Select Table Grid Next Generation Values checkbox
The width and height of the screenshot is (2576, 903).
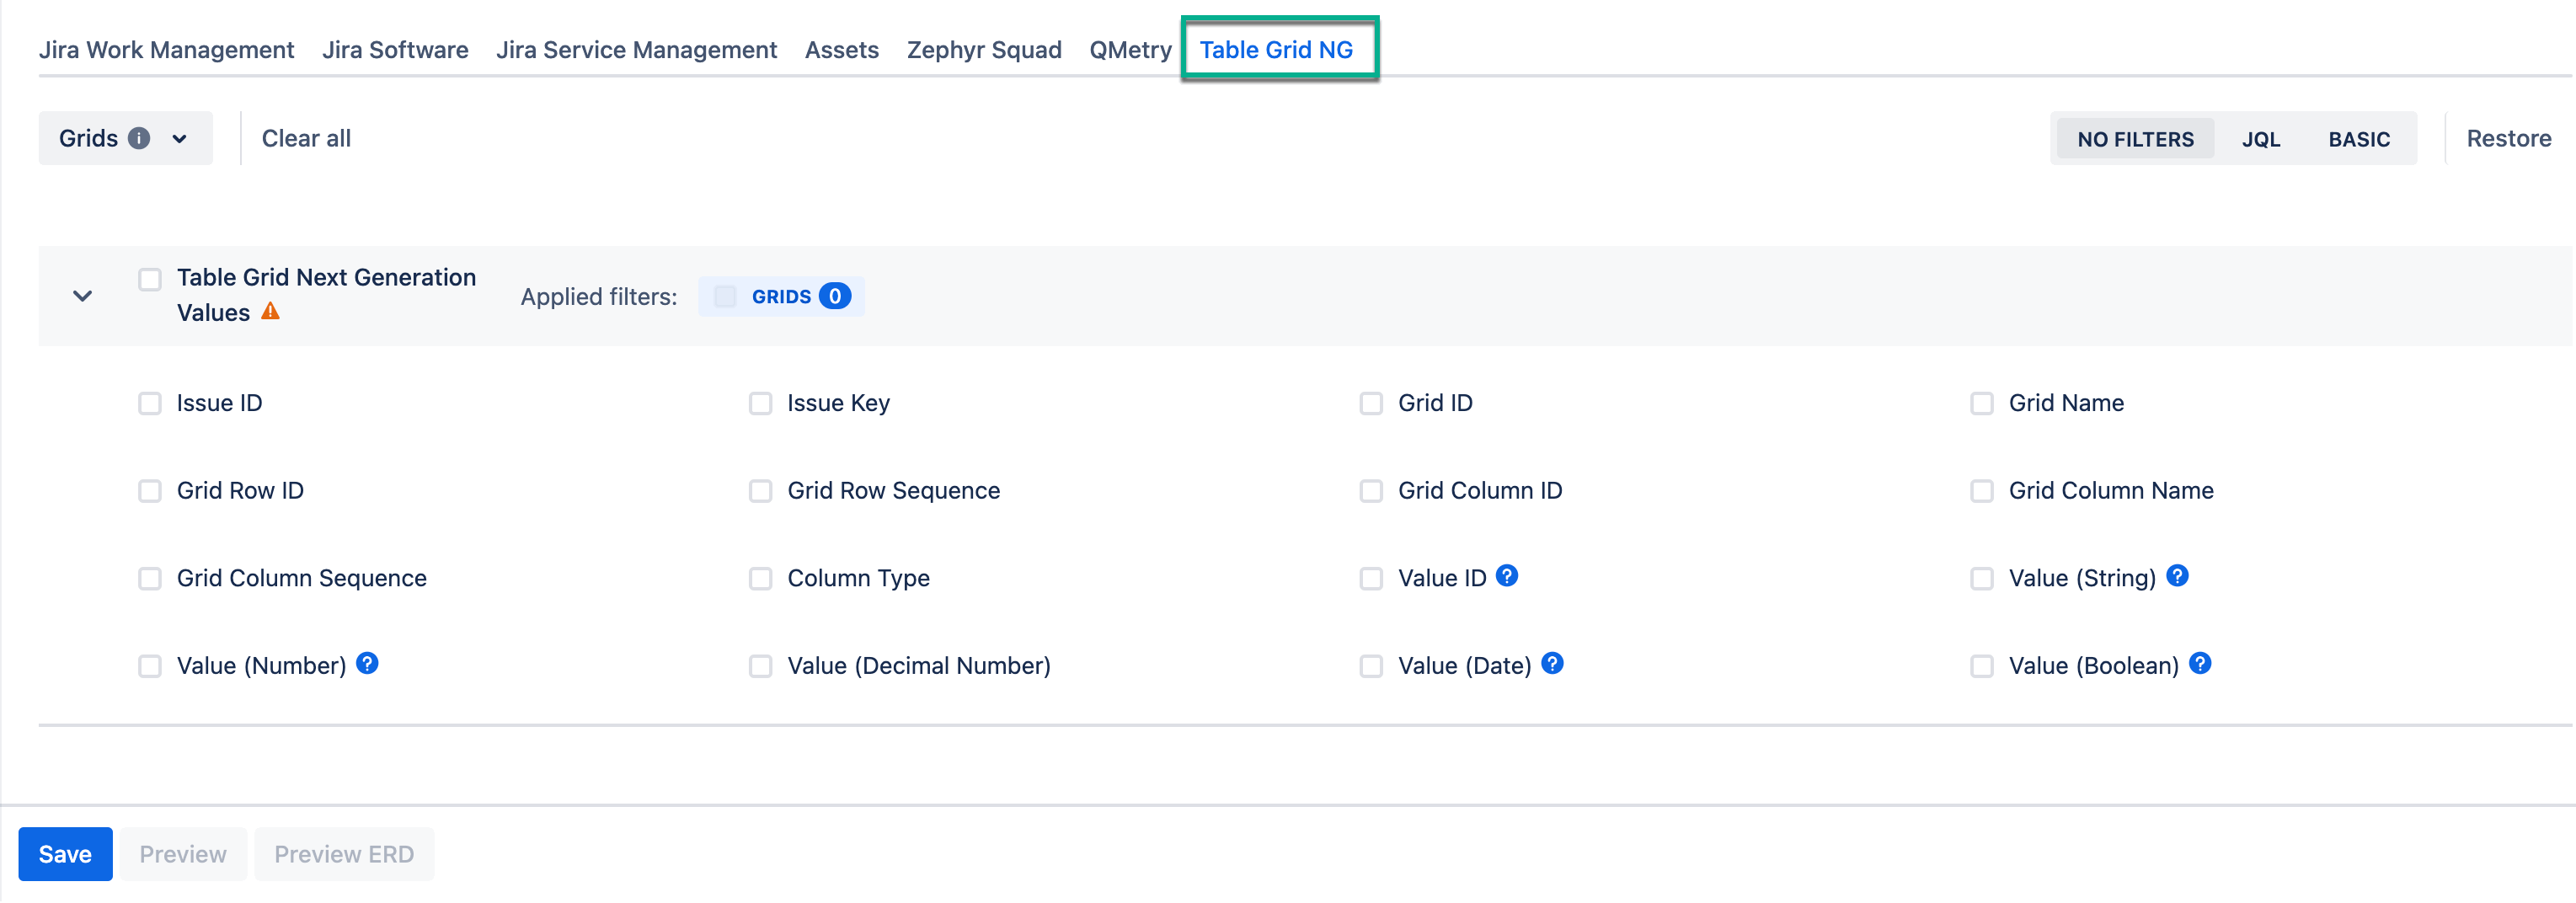pyautogui.click(x=150, y=279)
